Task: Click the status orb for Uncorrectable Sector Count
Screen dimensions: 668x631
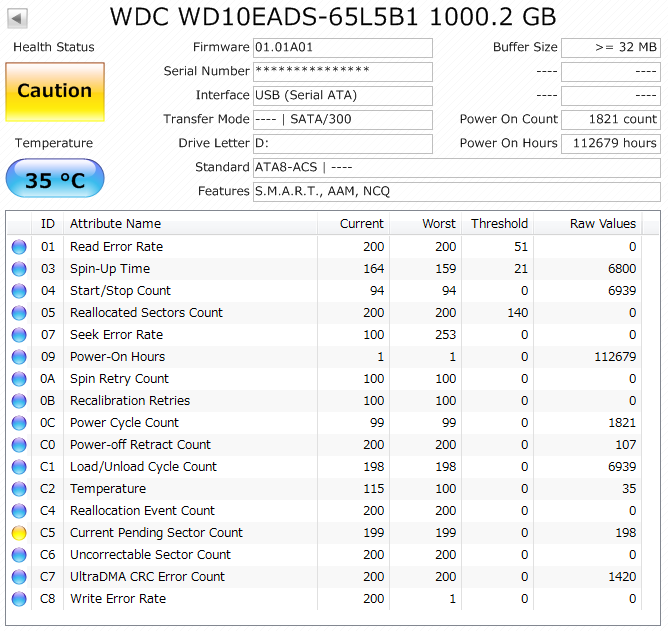Action: (19, 555)
